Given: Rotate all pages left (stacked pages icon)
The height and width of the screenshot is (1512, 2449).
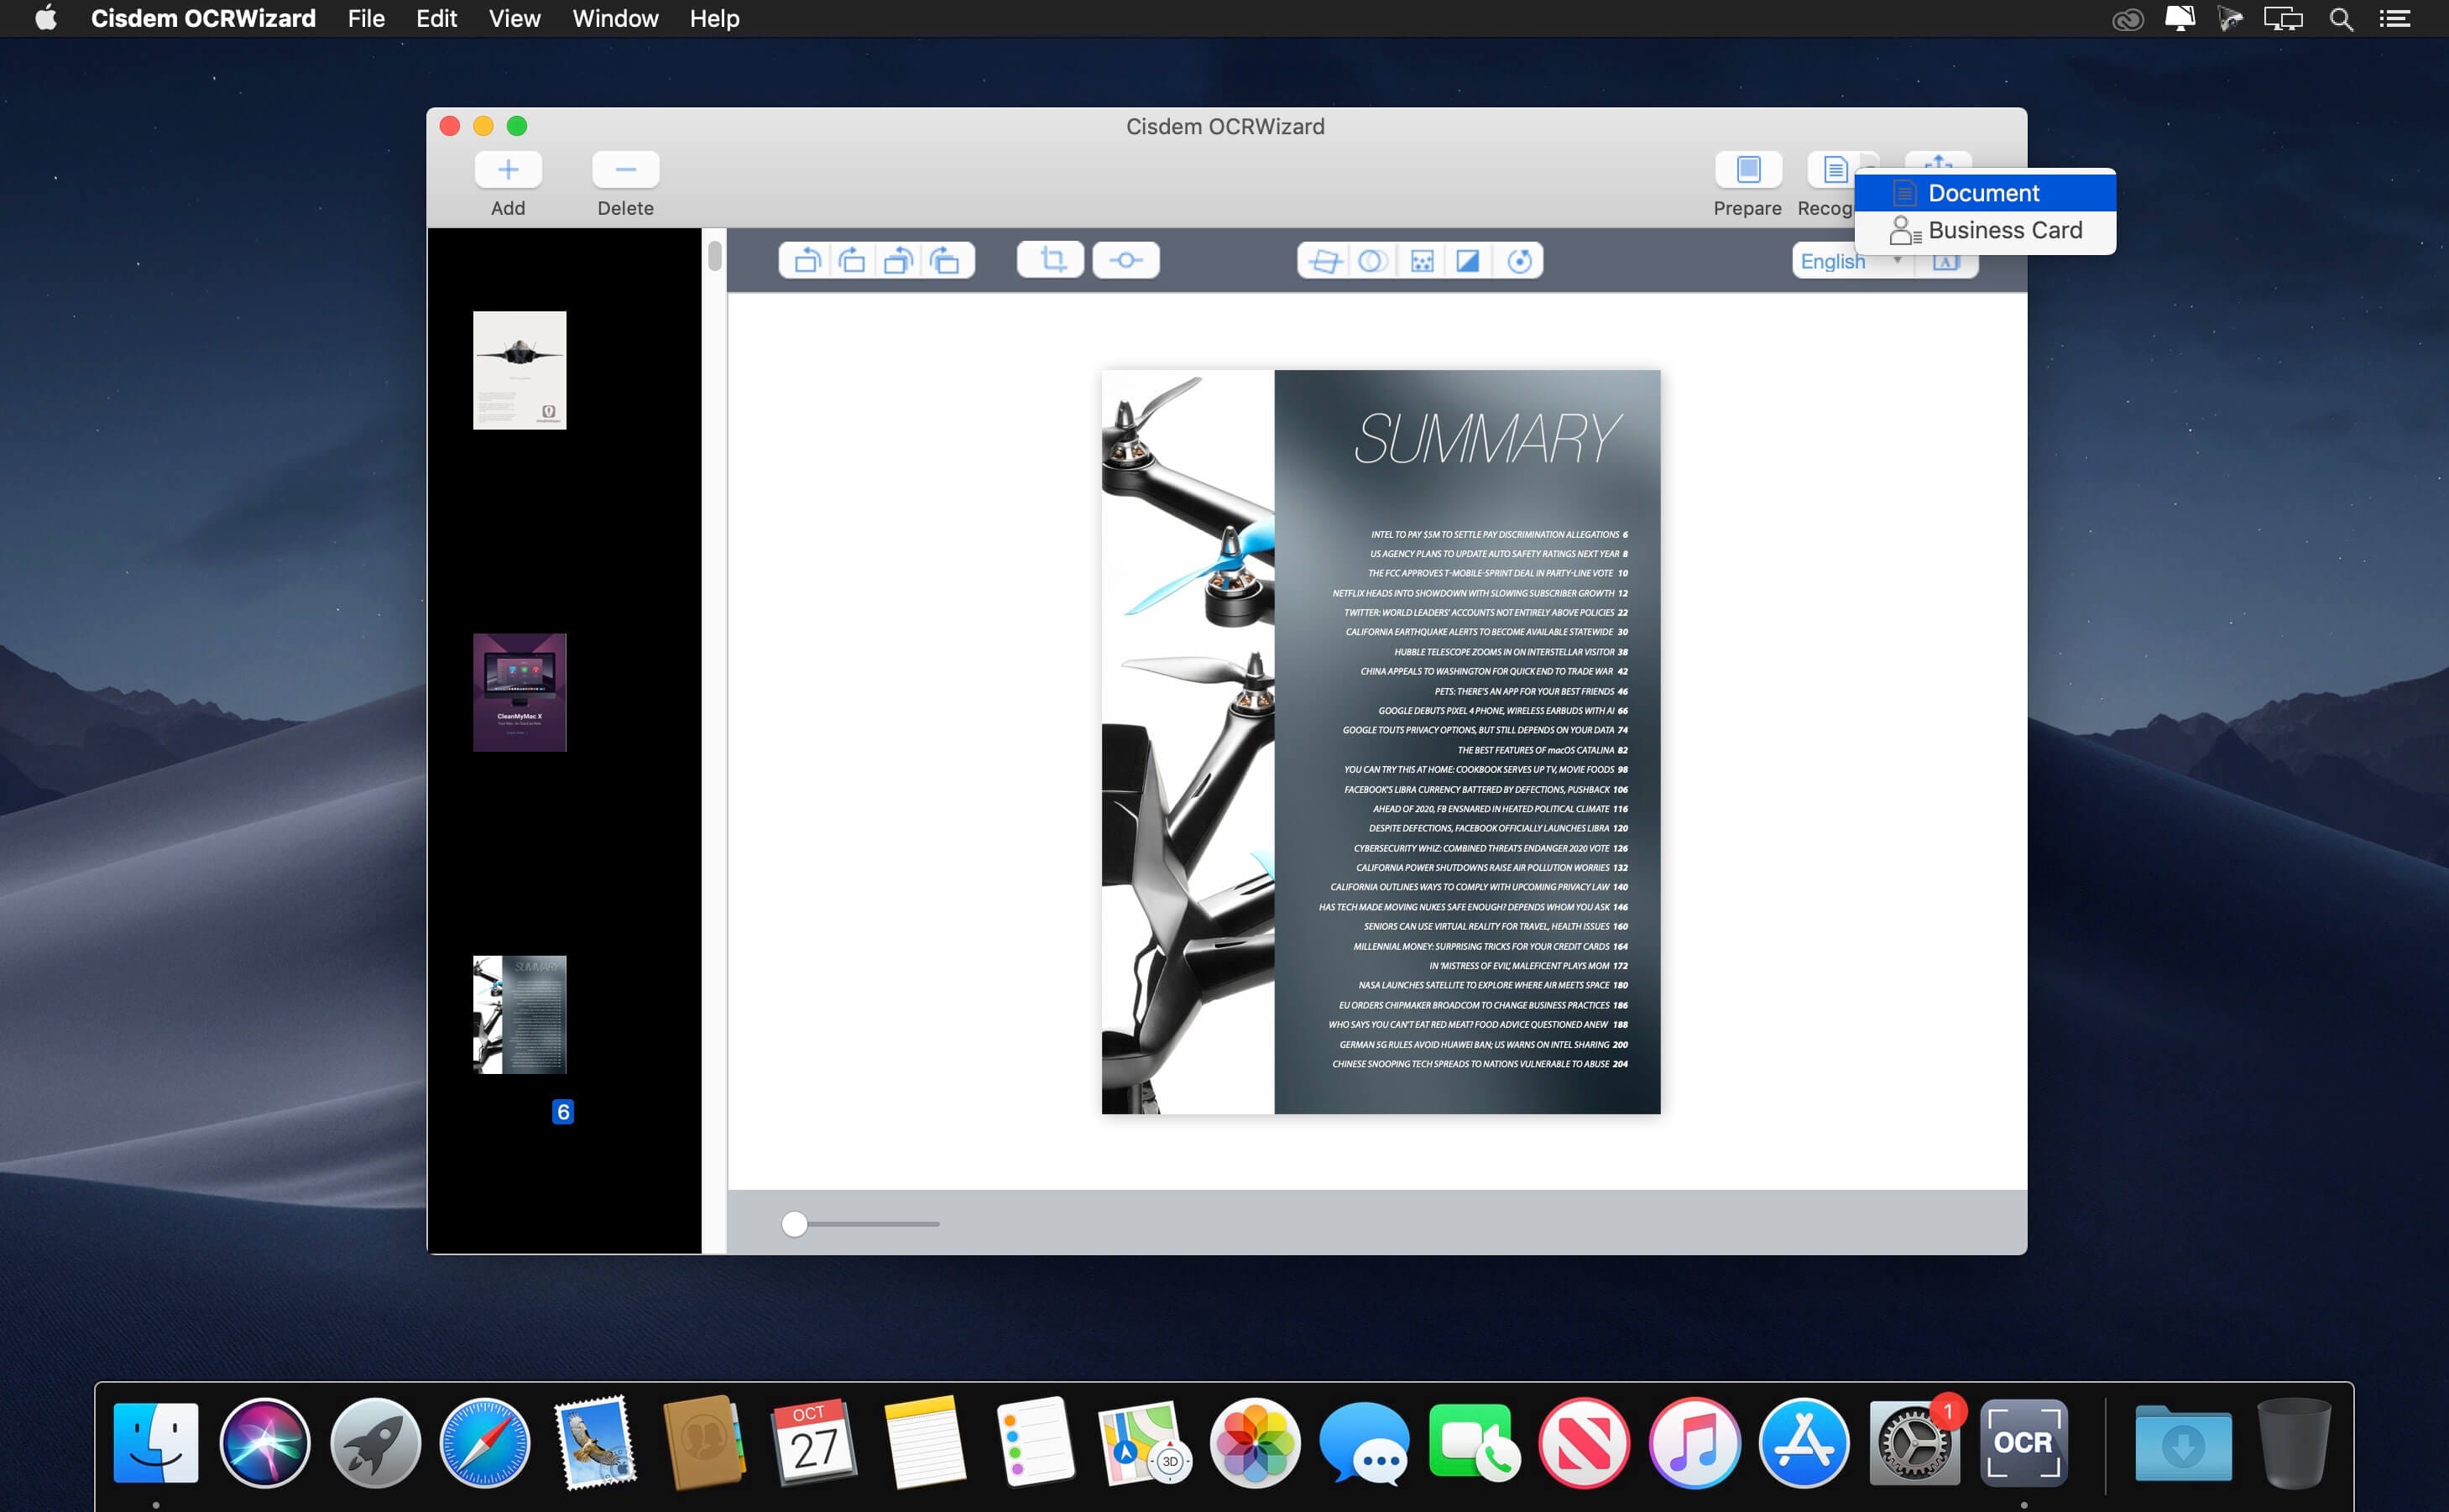Looking at the screenshot, I should point(898,261).
